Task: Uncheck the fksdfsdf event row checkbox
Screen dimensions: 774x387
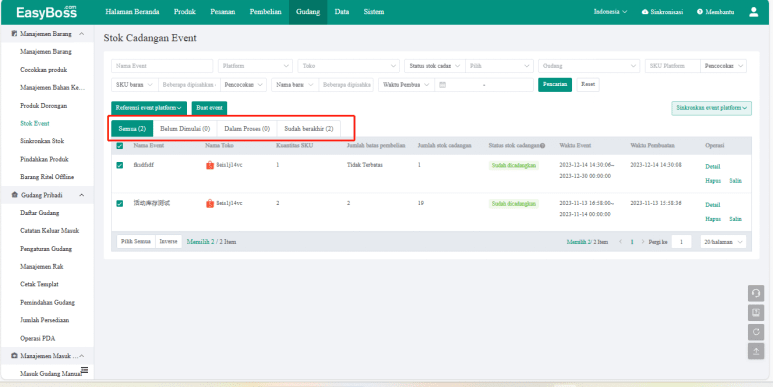Action: point(119,165)
